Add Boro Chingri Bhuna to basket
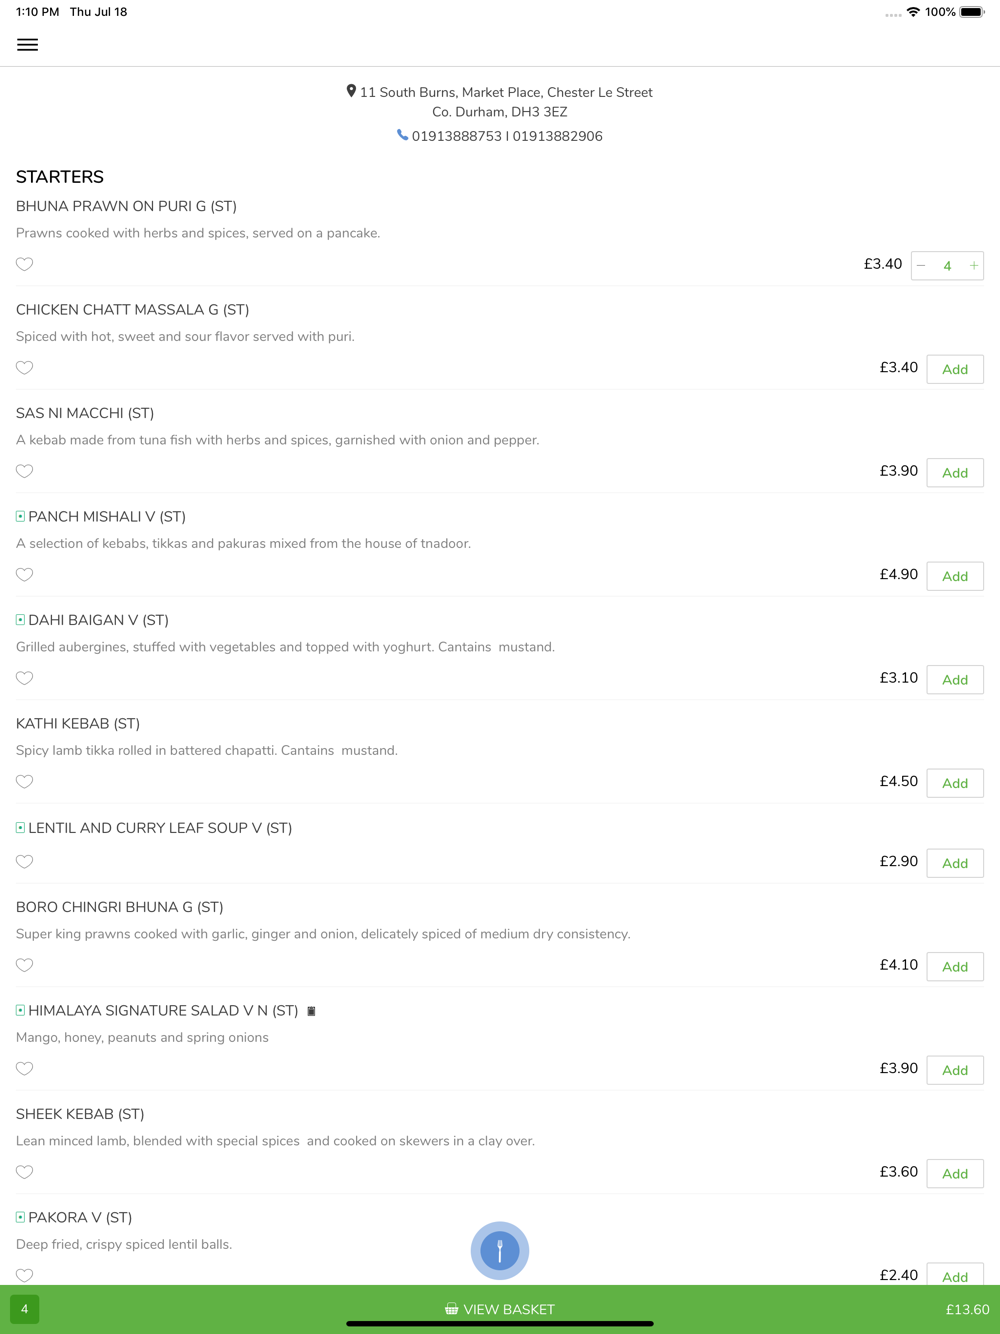Viewport: 1000px width, 1334px height. click(x=955, y=966)
